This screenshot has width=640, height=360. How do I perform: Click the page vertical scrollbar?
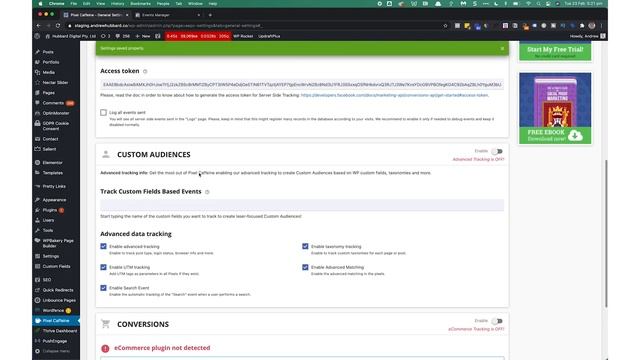606,233
